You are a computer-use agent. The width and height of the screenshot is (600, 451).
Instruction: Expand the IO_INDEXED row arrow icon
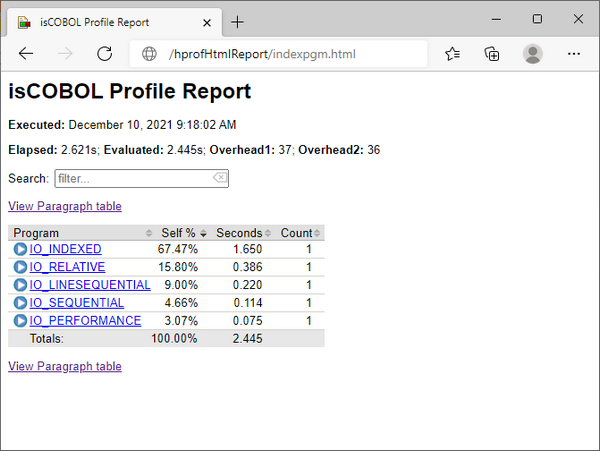[20, 249]
